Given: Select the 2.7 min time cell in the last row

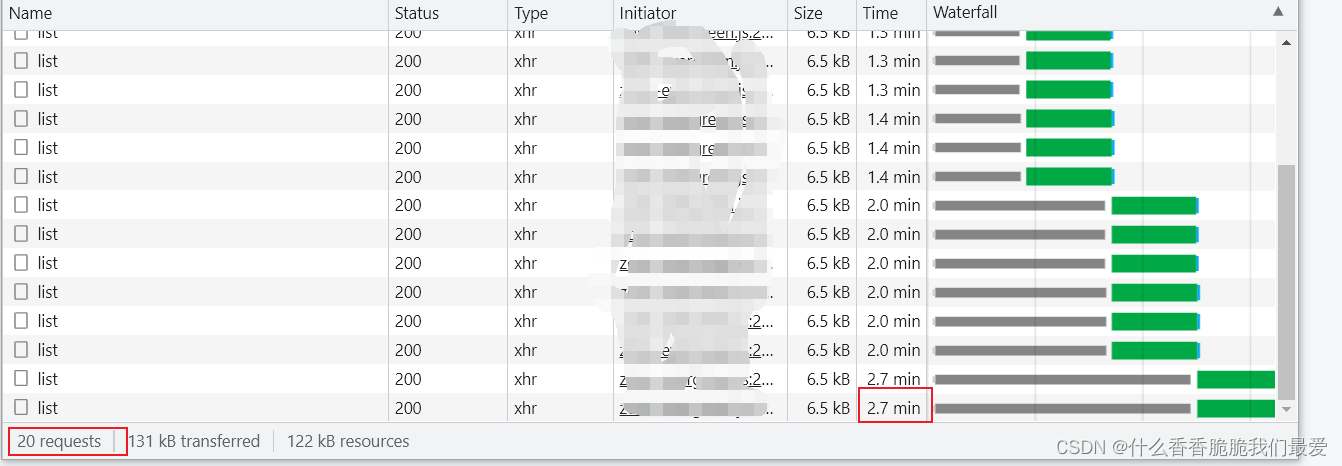Looking at the screenshot, I should click(x=893, y=408).
